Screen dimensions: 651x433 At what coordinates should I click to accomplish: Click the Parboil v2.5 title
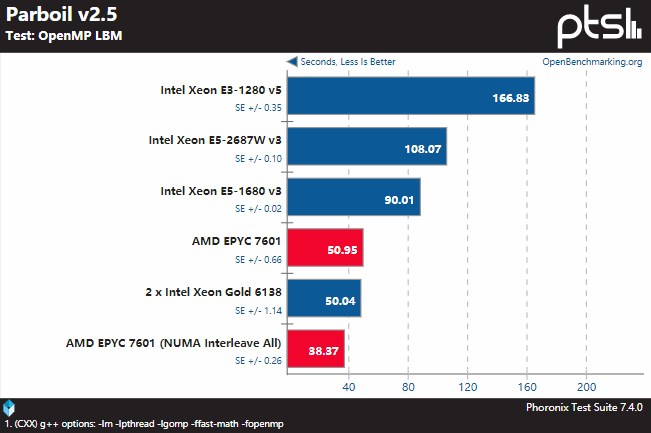[x=61, y=14]
